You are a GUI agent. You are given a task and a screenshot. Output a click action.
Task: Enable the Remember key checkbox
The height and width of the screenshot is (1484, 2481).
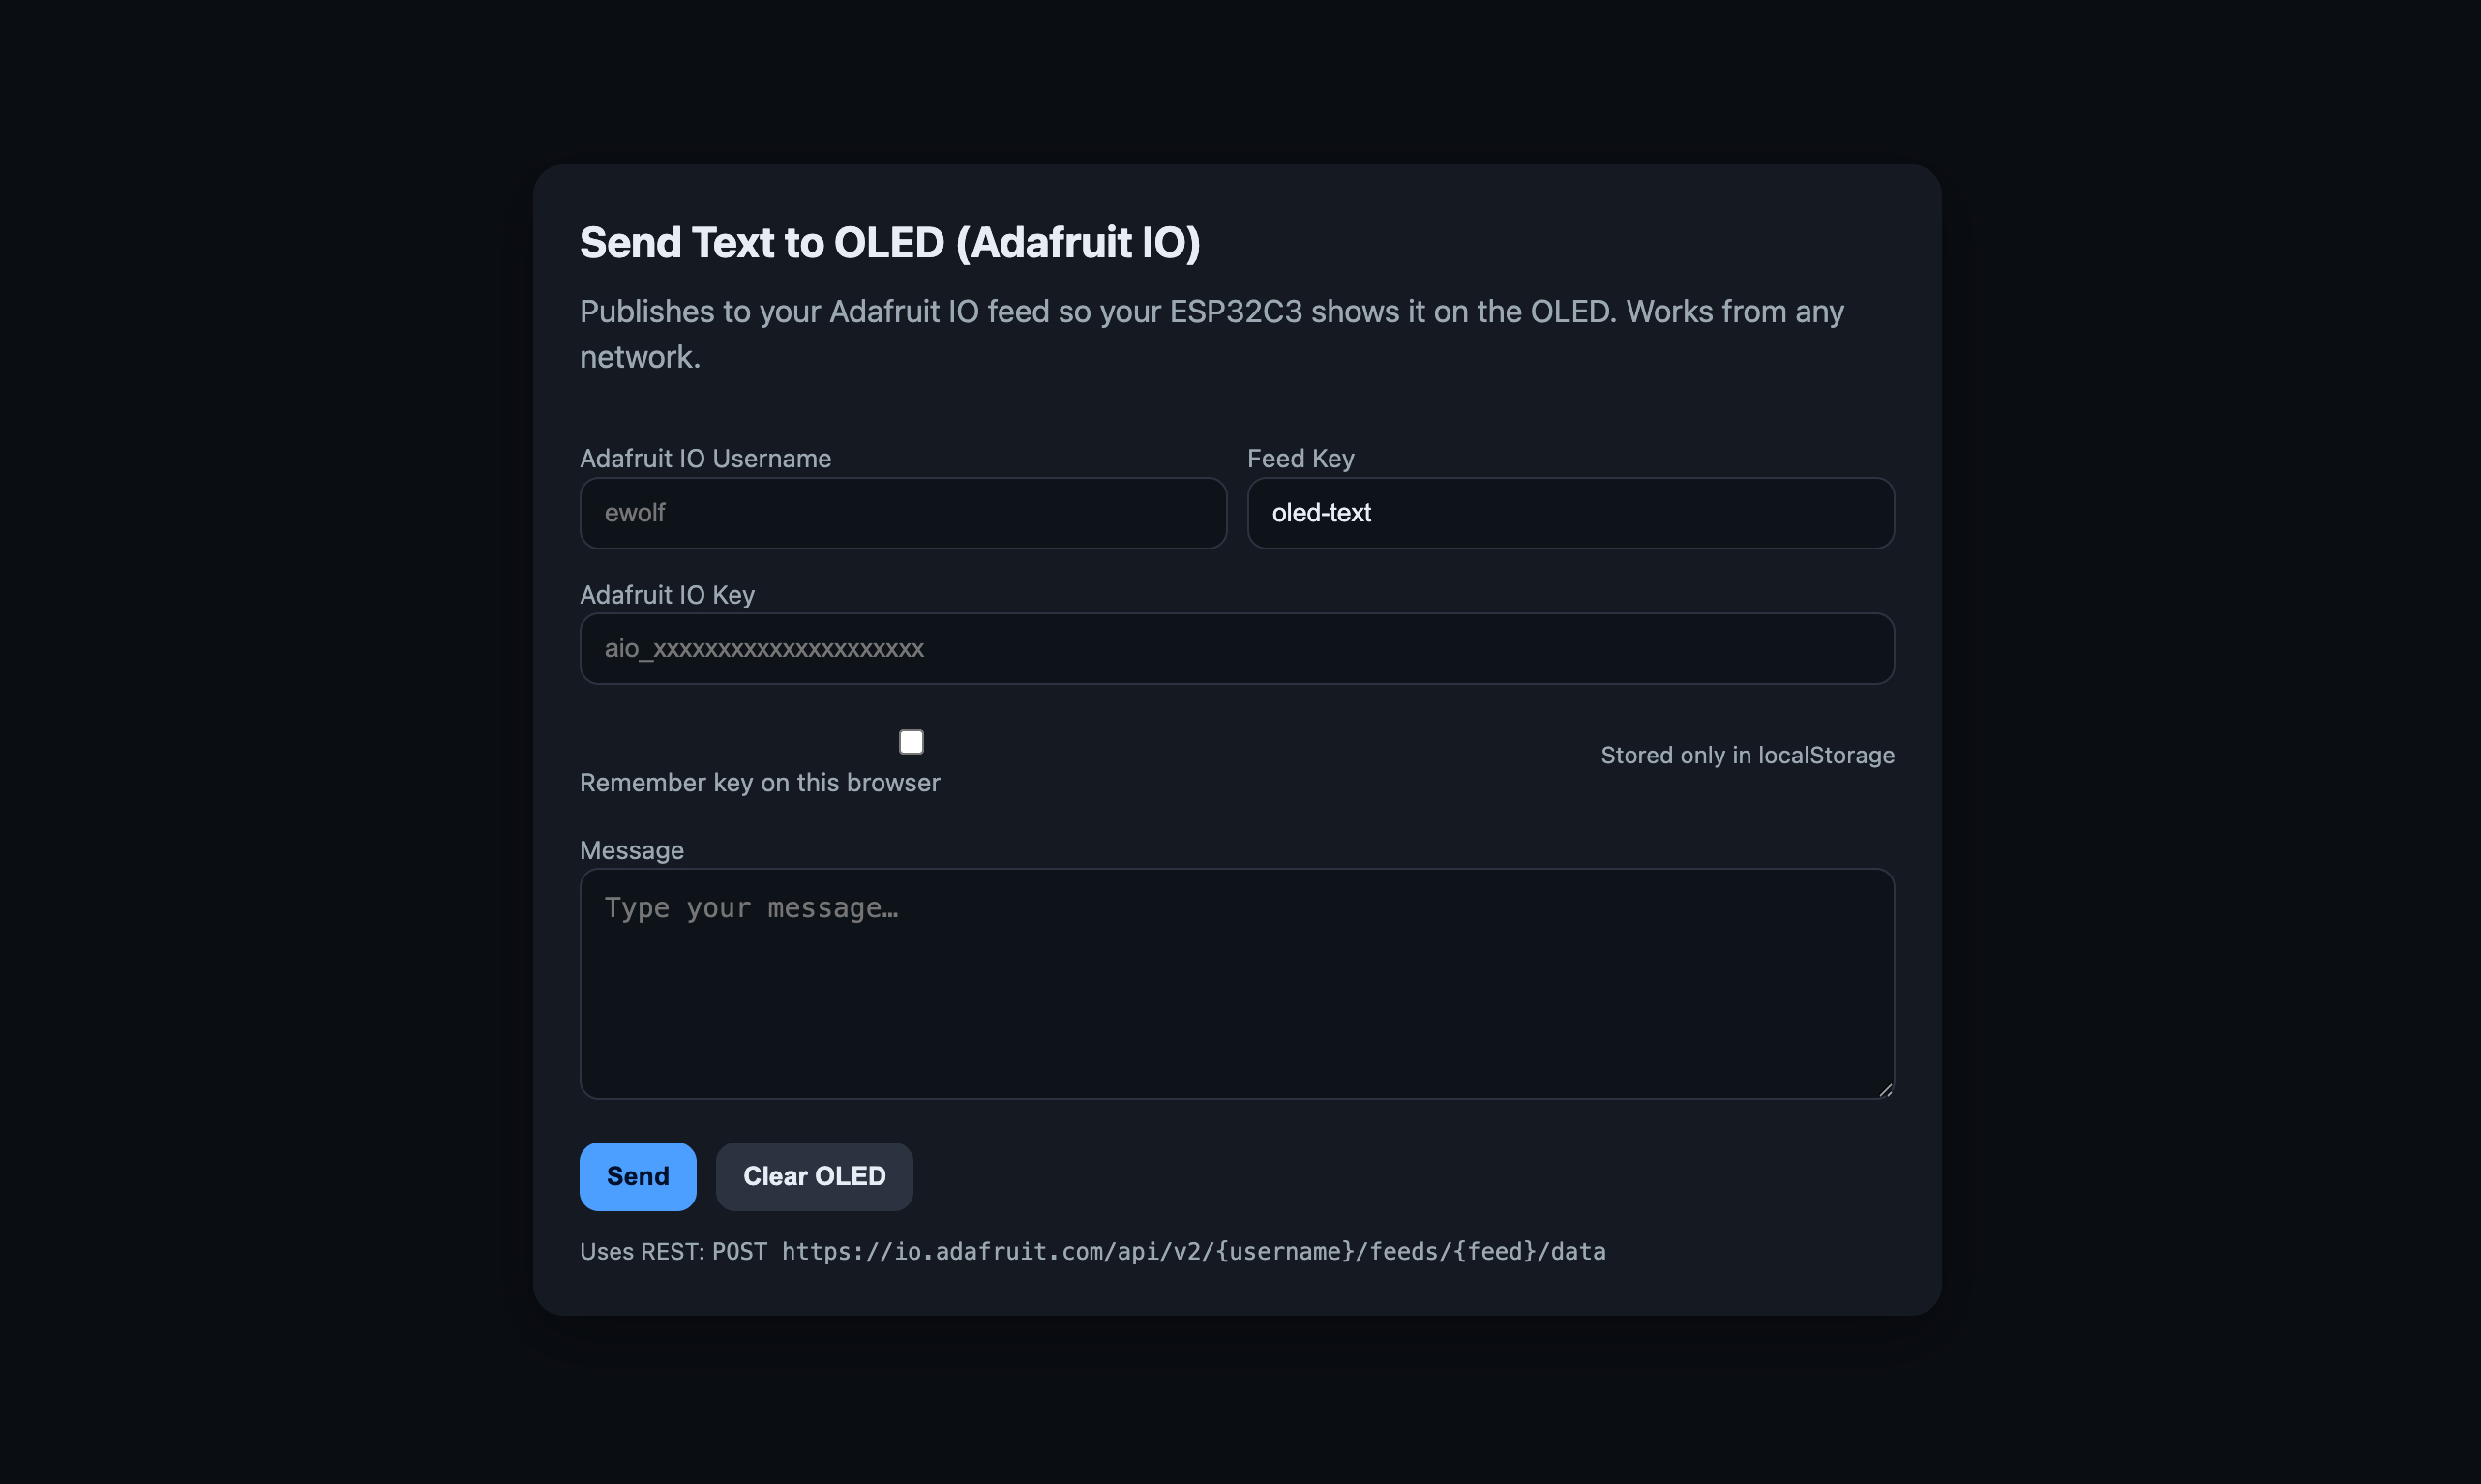coord(911,742)
